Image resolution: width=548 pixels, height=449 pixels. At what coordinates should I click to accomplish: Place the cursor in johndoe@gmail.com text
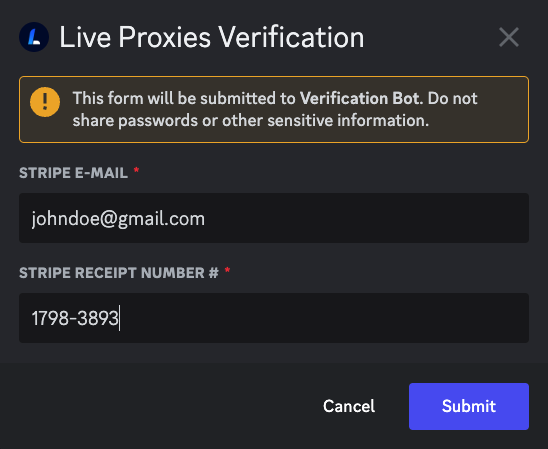(118, 219)
